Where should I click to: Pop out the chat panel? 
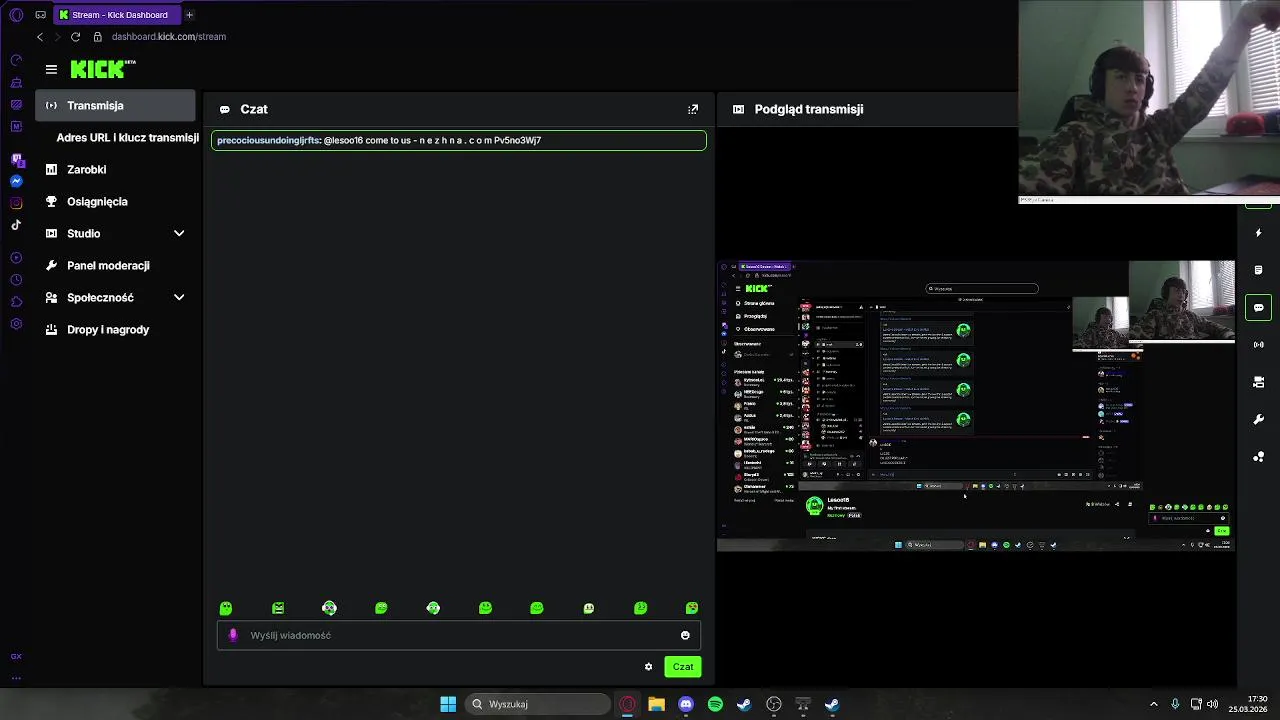(693, 109)
